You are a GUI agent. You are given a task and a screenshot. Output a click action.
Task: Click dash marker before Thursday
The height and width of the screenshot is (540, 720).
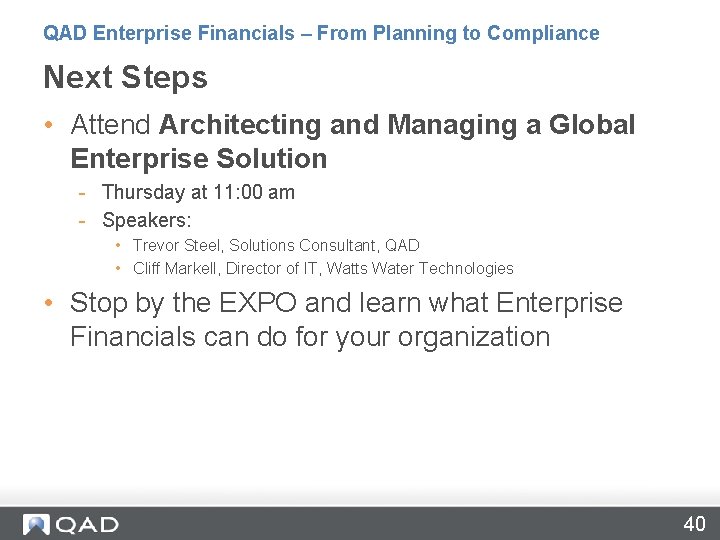[82, 193]
